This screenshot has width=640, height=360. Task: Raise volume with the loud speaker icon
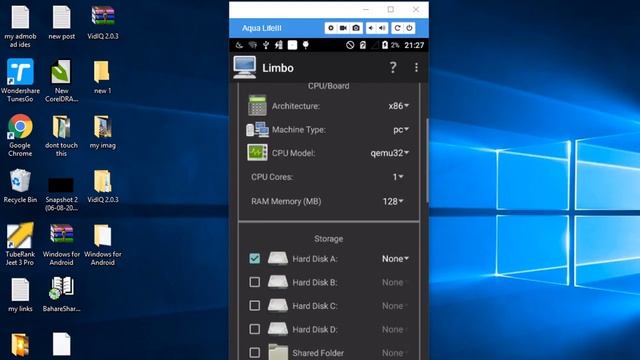point(382,28)
